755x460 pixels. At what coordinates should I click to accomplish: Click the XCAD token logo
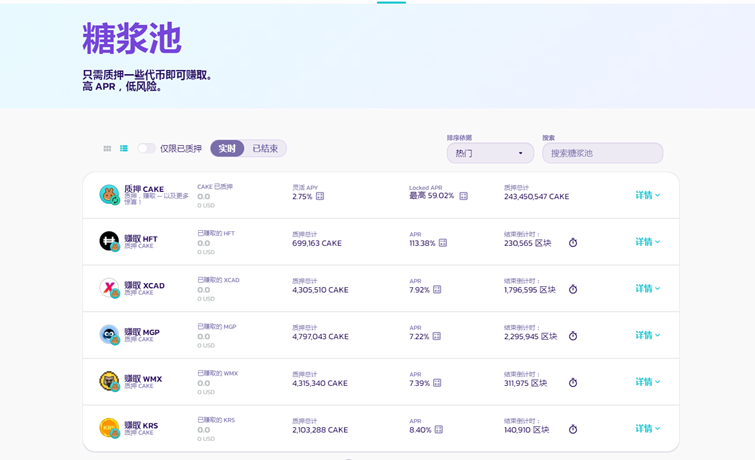pos(109,288)
